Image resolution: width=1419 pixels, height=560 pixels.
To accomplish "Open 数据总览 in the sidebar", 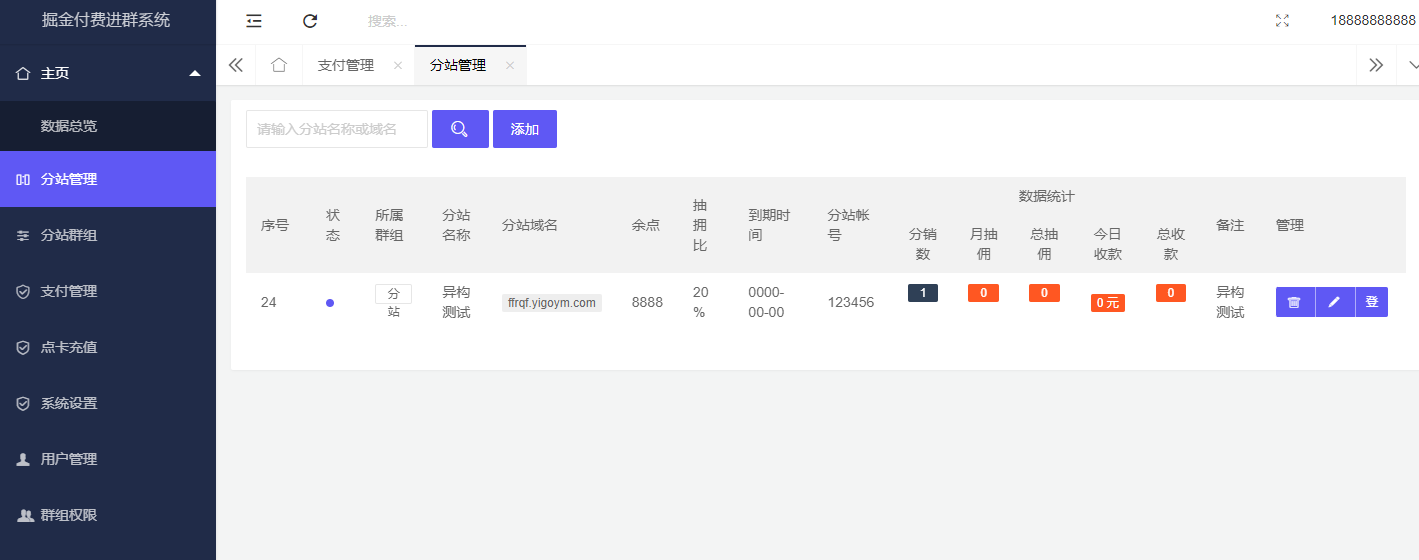I will 107,126.
